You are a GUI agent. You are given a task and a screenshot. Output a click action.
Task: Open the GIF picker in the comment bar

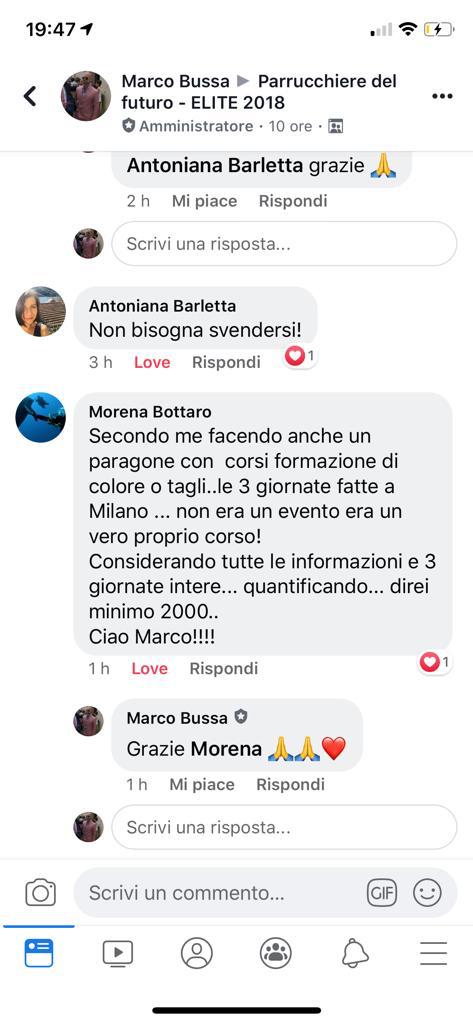[382, 893]
